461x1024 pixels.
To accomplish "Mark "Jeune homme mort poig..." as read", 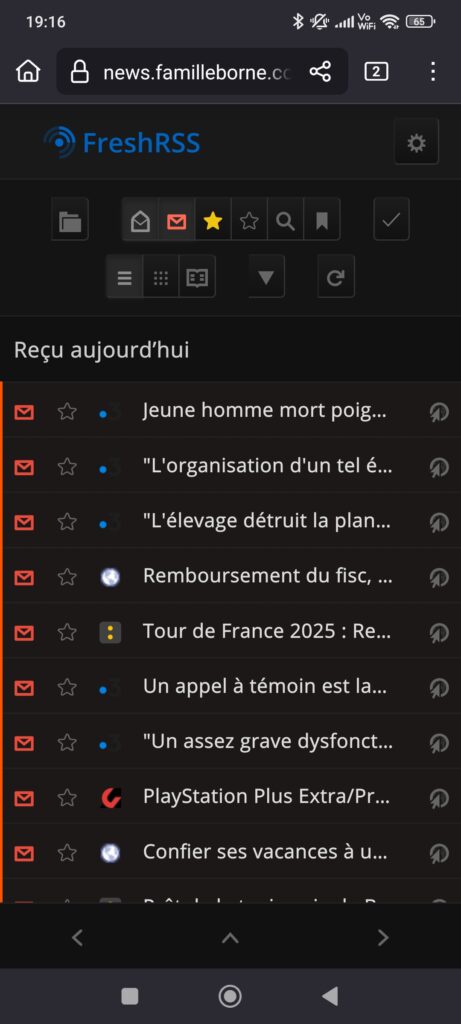I will (24, 412).
